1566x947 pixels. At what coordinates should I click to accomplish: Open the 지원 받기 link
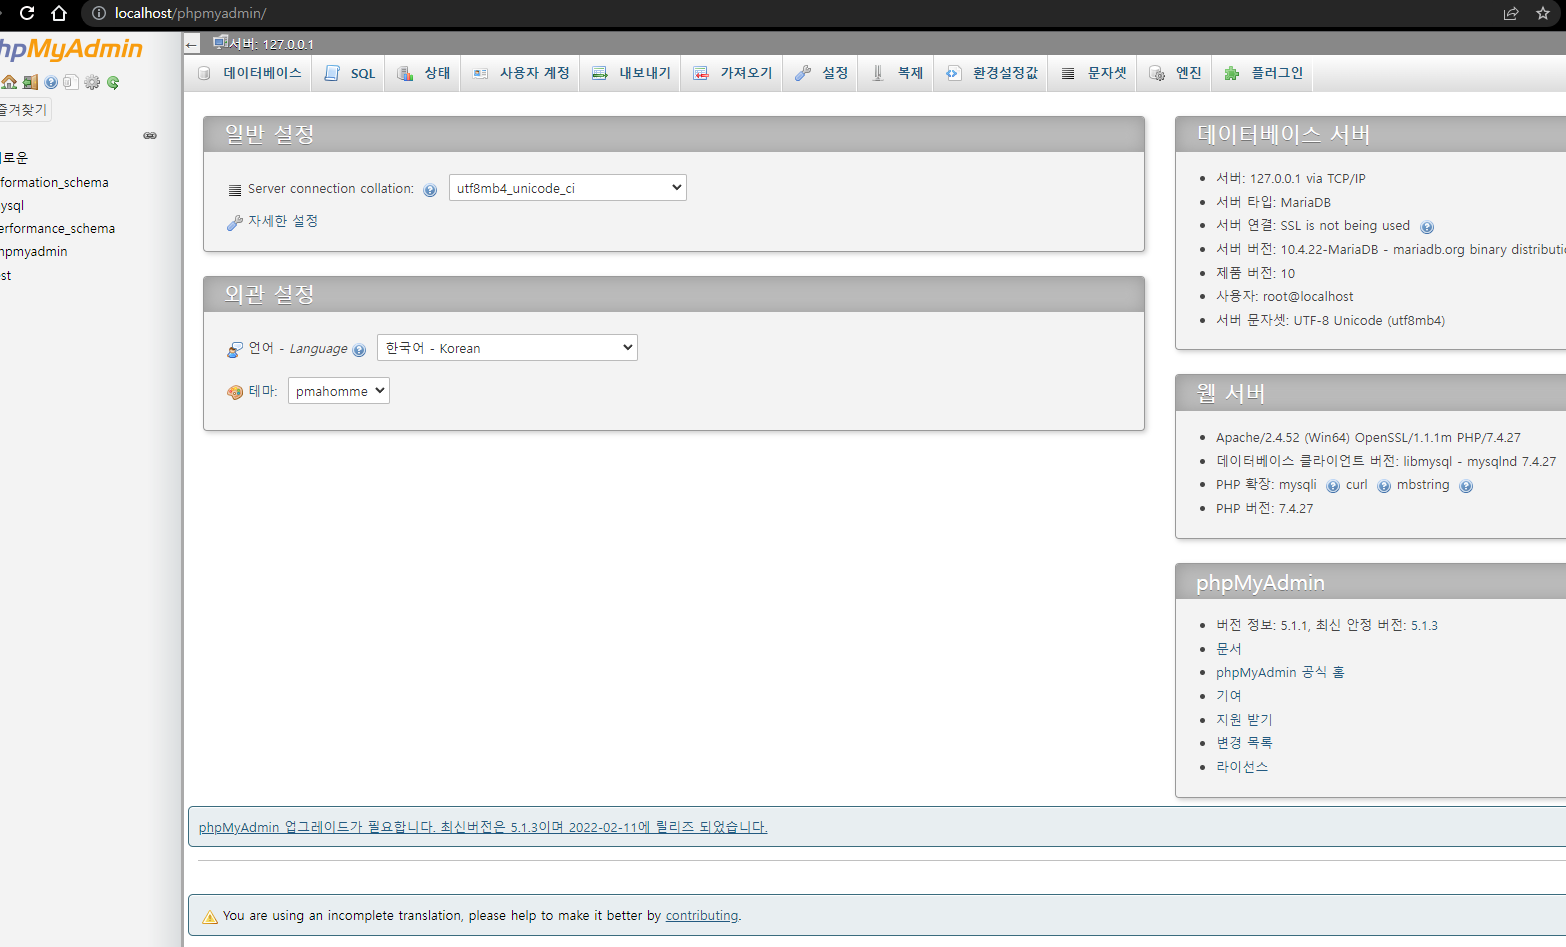click(x=1244, y=719)
